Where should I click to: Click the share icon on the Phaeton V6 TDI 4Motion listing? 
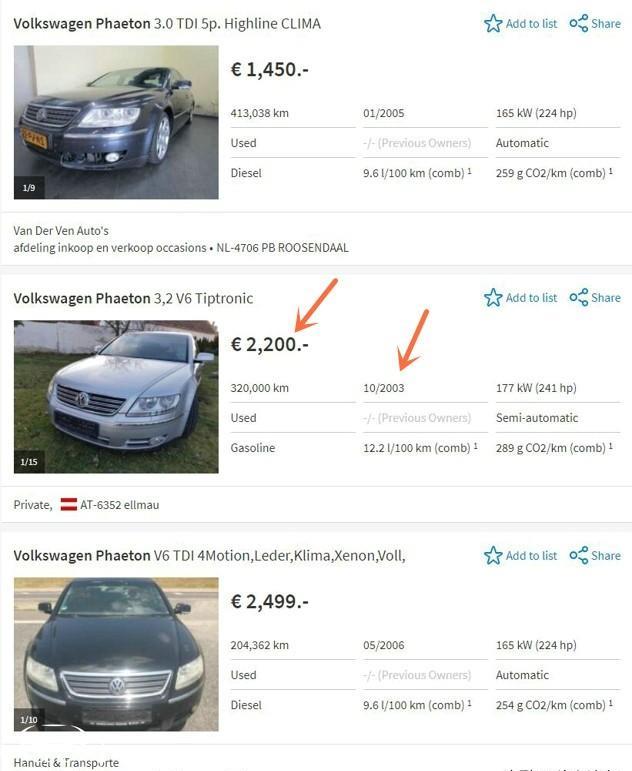pos(578,555)
